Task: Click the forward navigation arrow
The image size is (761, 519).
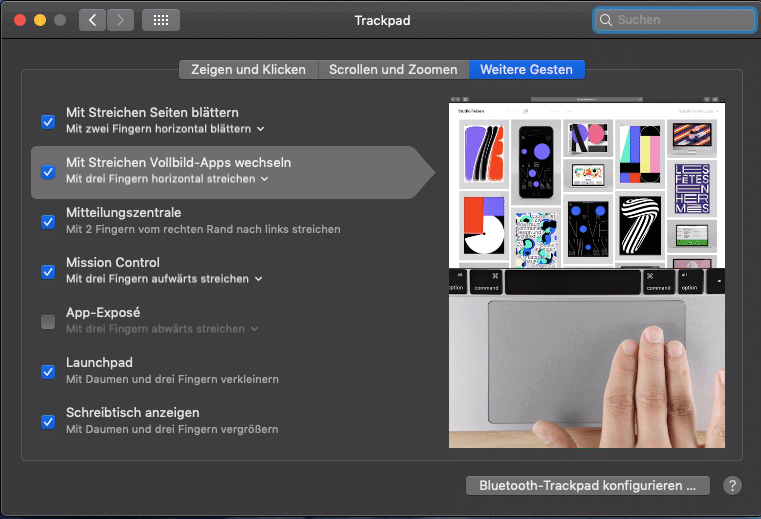Action: (120, 20)
